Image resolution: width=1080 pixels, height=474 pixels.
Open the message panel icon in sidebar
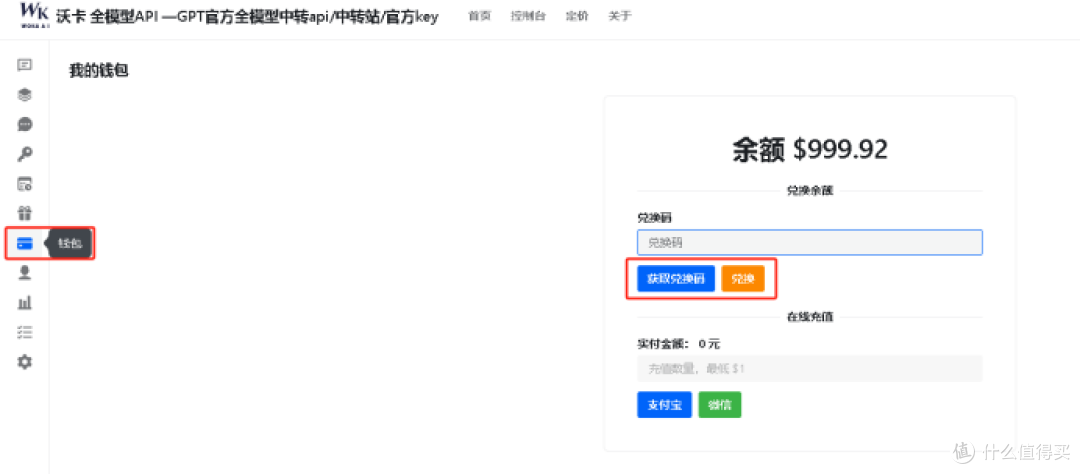25,65
